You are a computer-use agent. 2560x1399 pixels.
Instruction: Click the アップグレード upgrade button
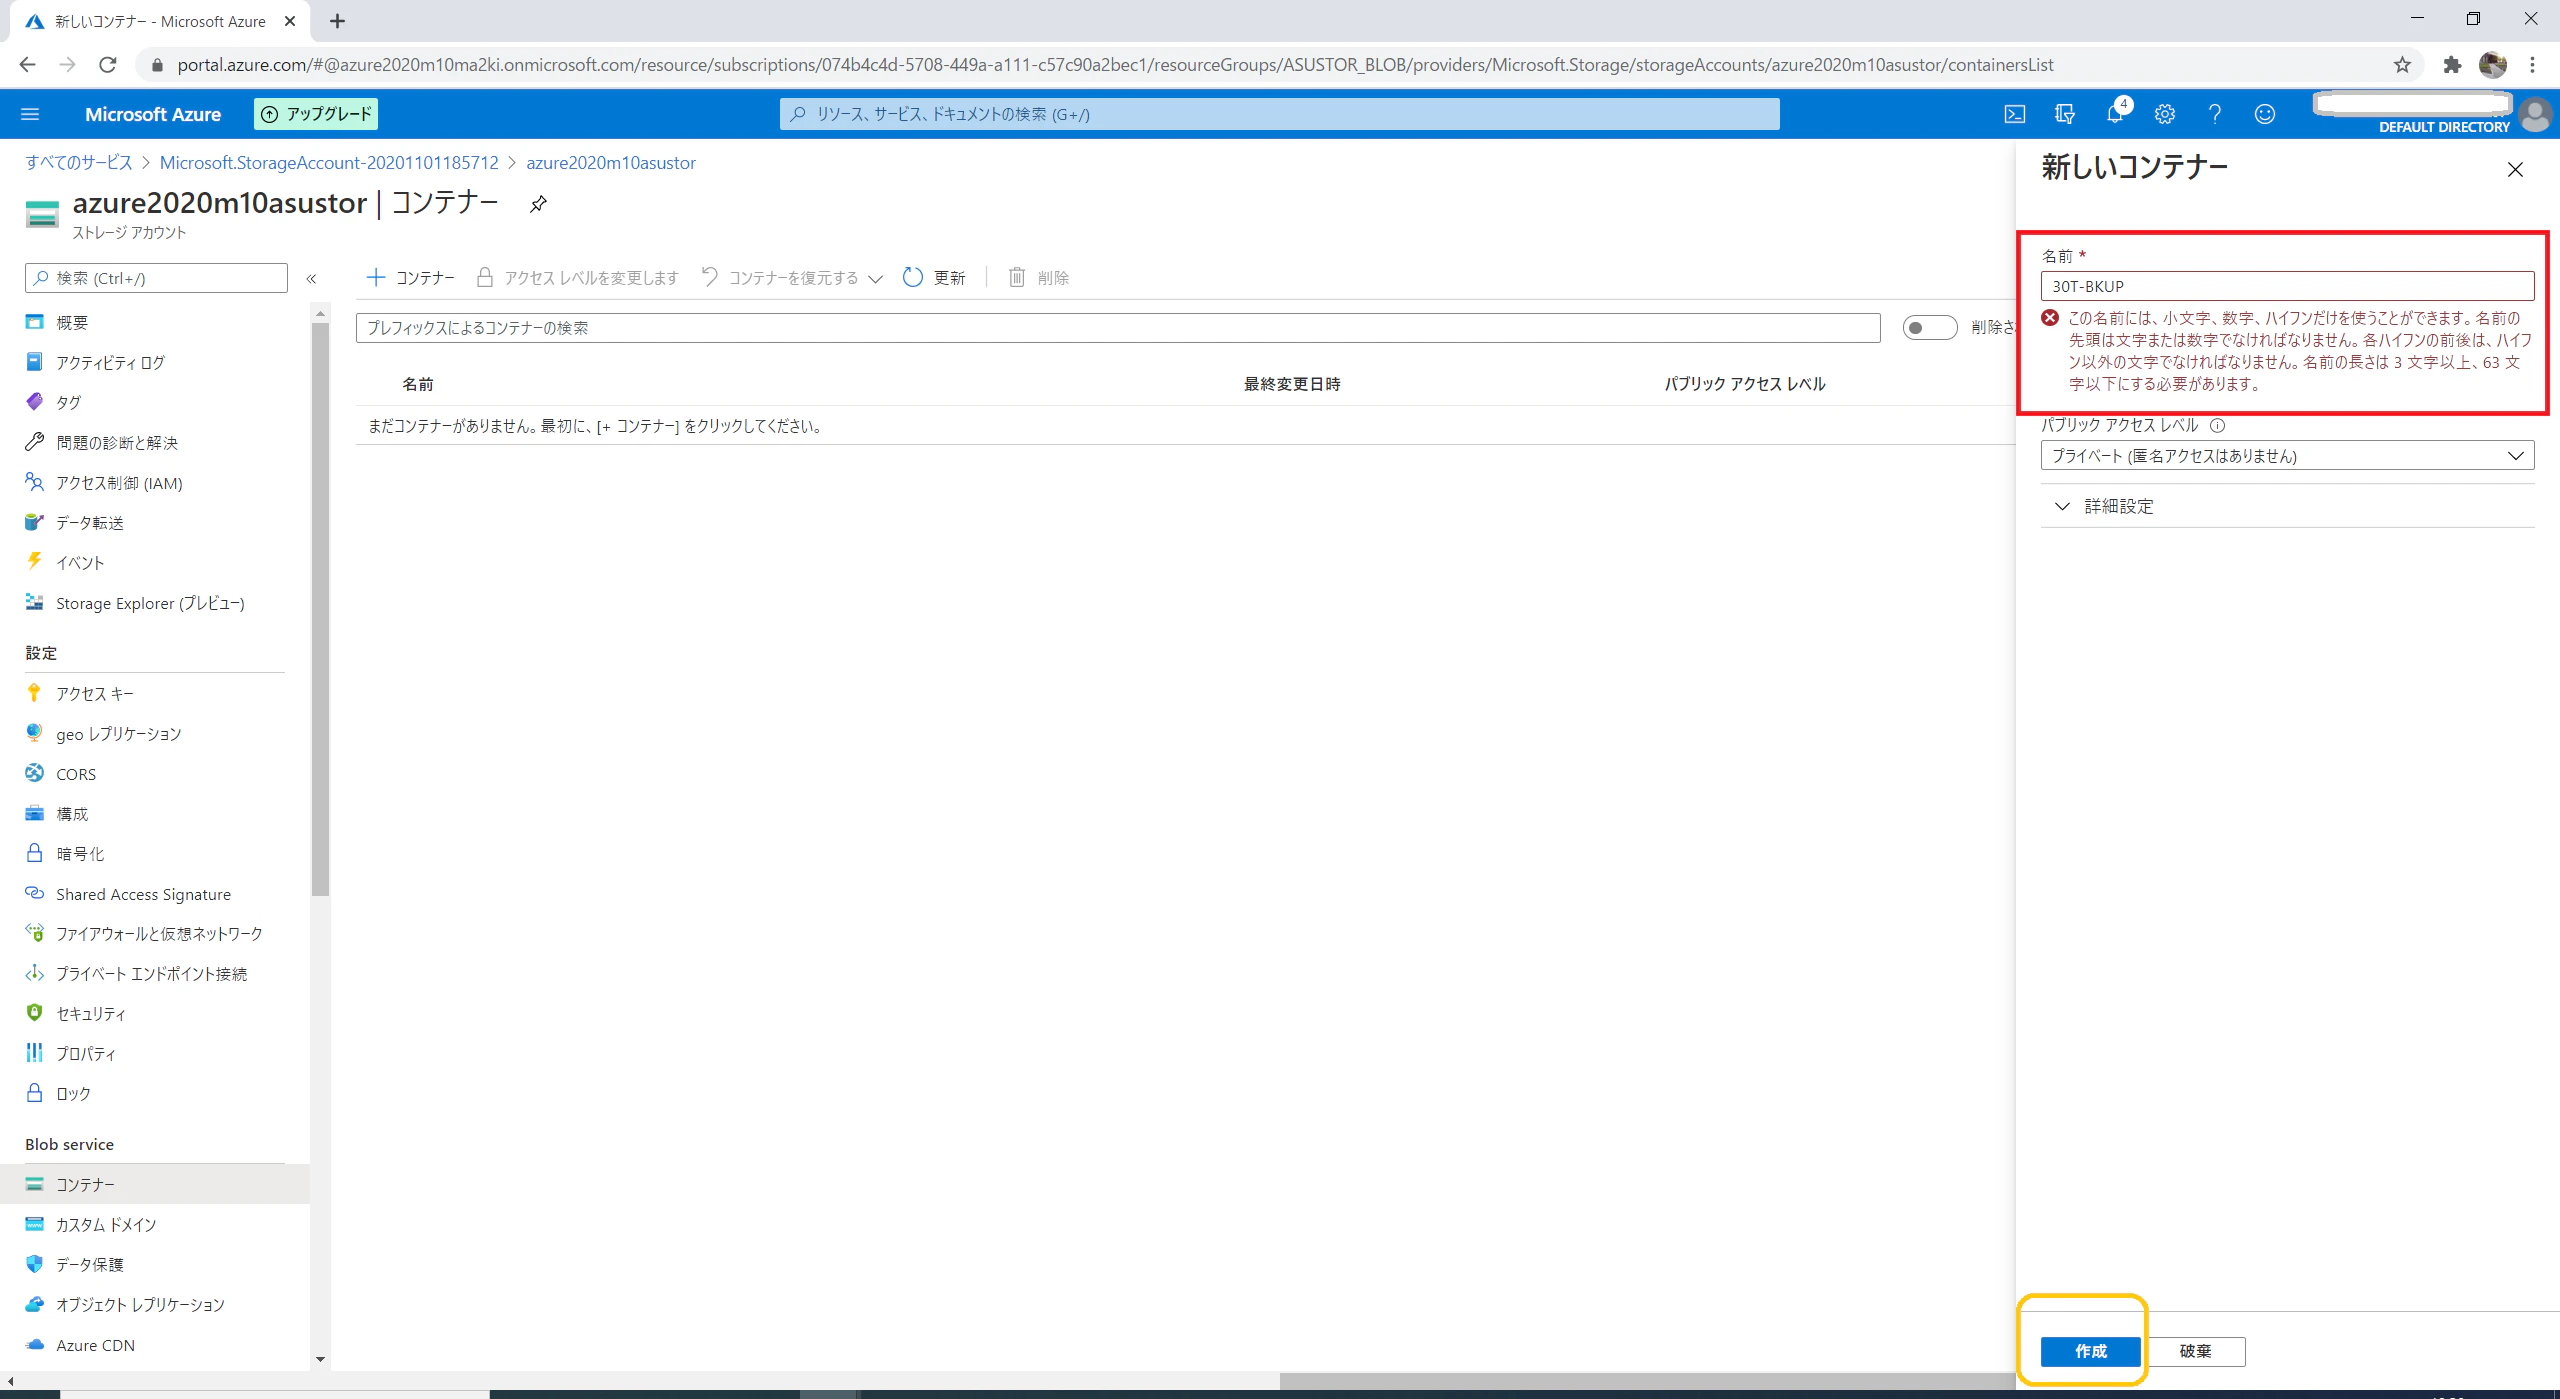(316, 114)
